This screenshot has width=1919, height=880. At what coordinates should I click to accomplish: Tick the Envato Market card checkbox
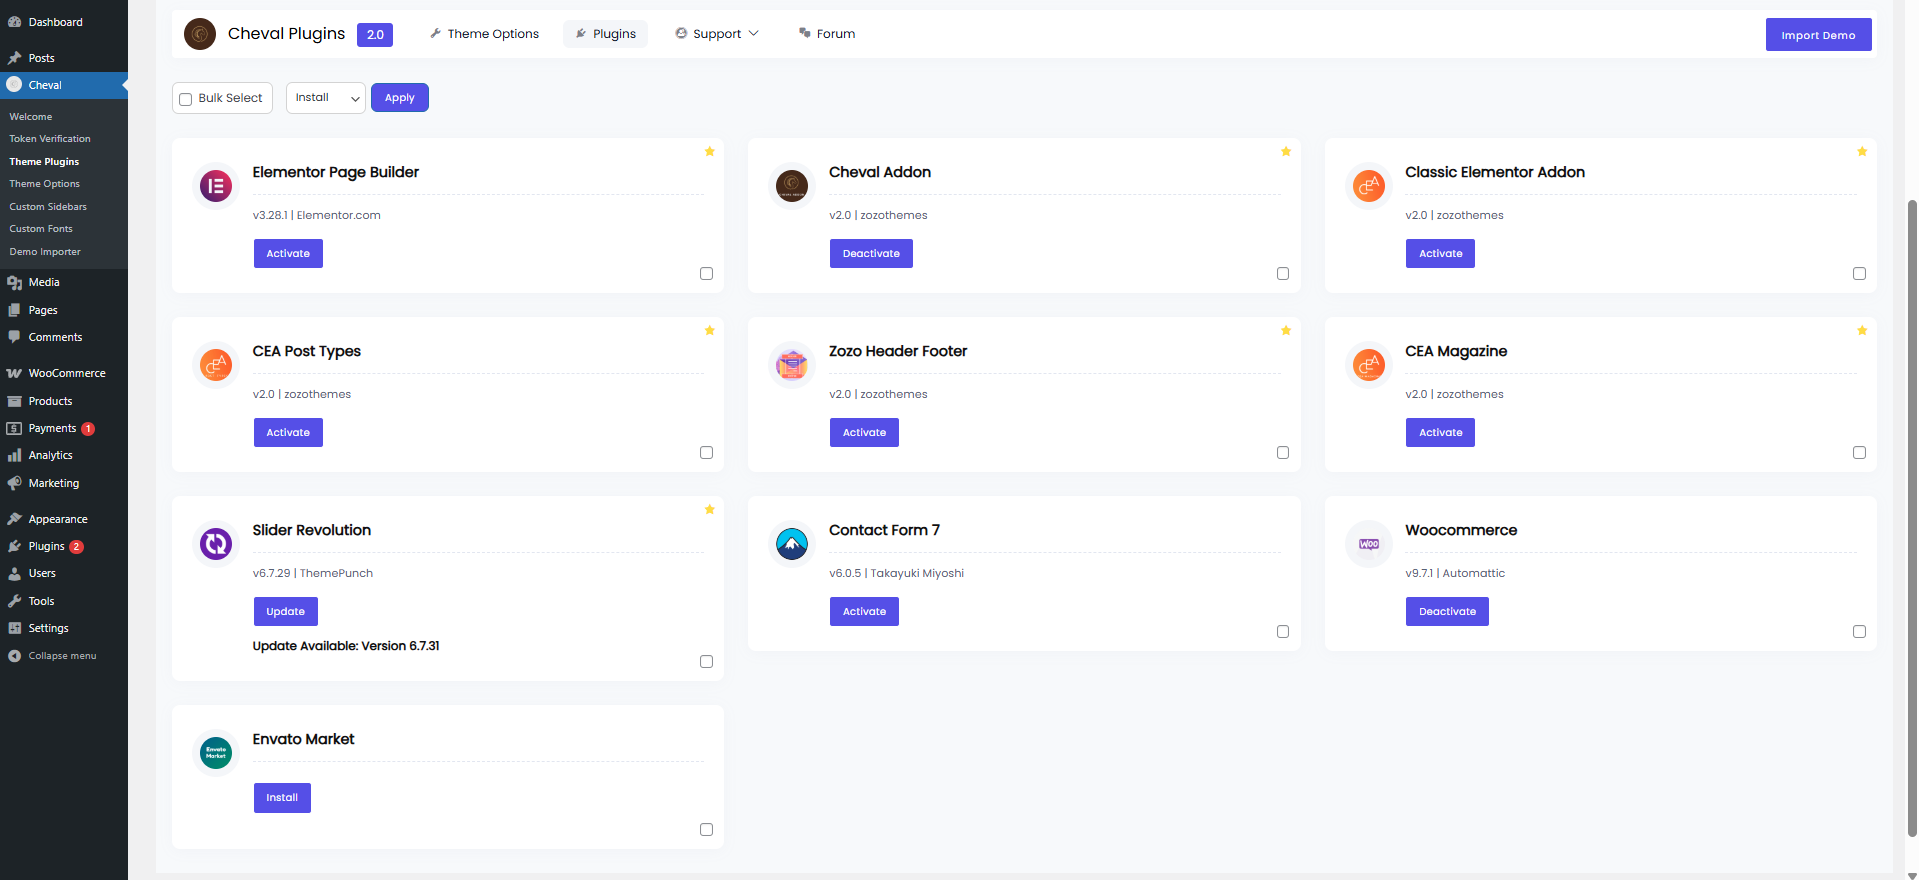tap(706, 830)
